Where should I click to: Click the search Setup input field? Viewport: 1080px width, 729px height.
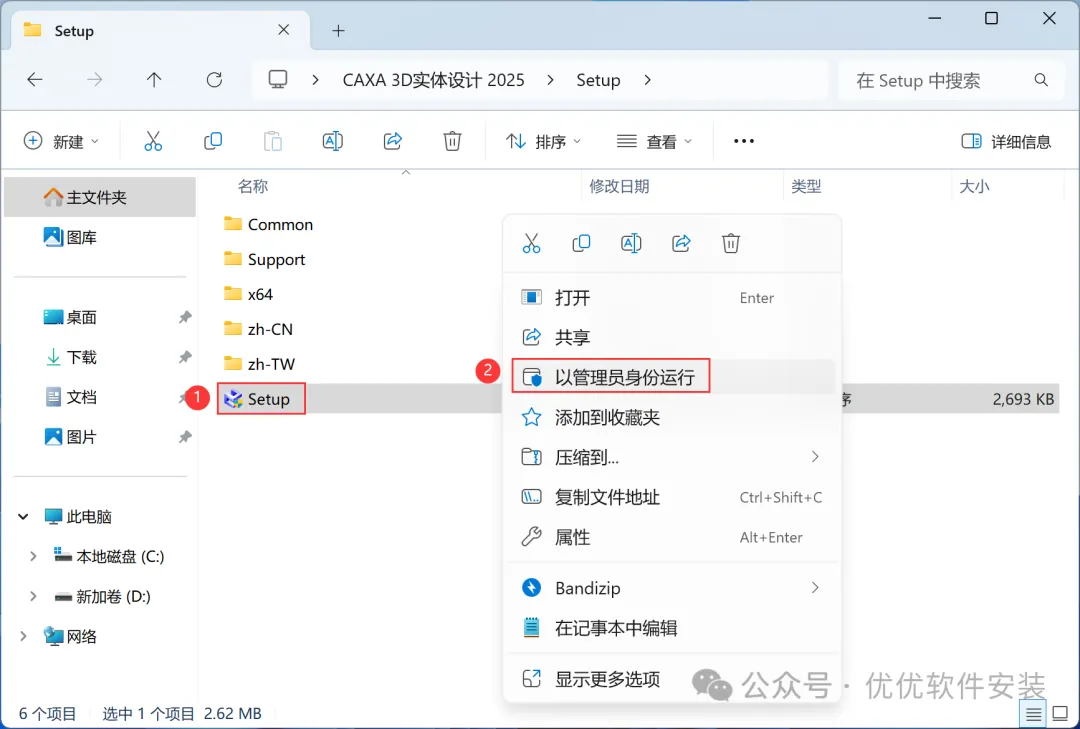(x=951, y=80)
